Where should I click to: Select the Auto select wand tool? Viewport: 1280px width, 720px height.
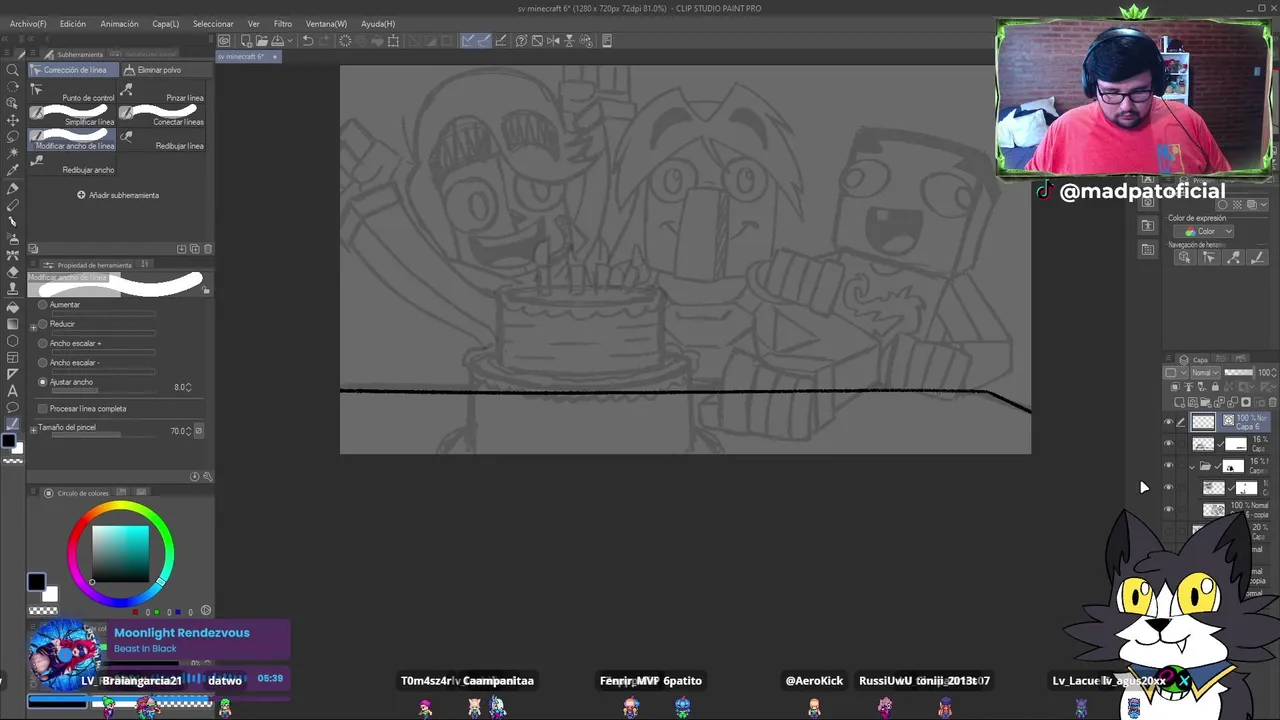pos(12,153)
